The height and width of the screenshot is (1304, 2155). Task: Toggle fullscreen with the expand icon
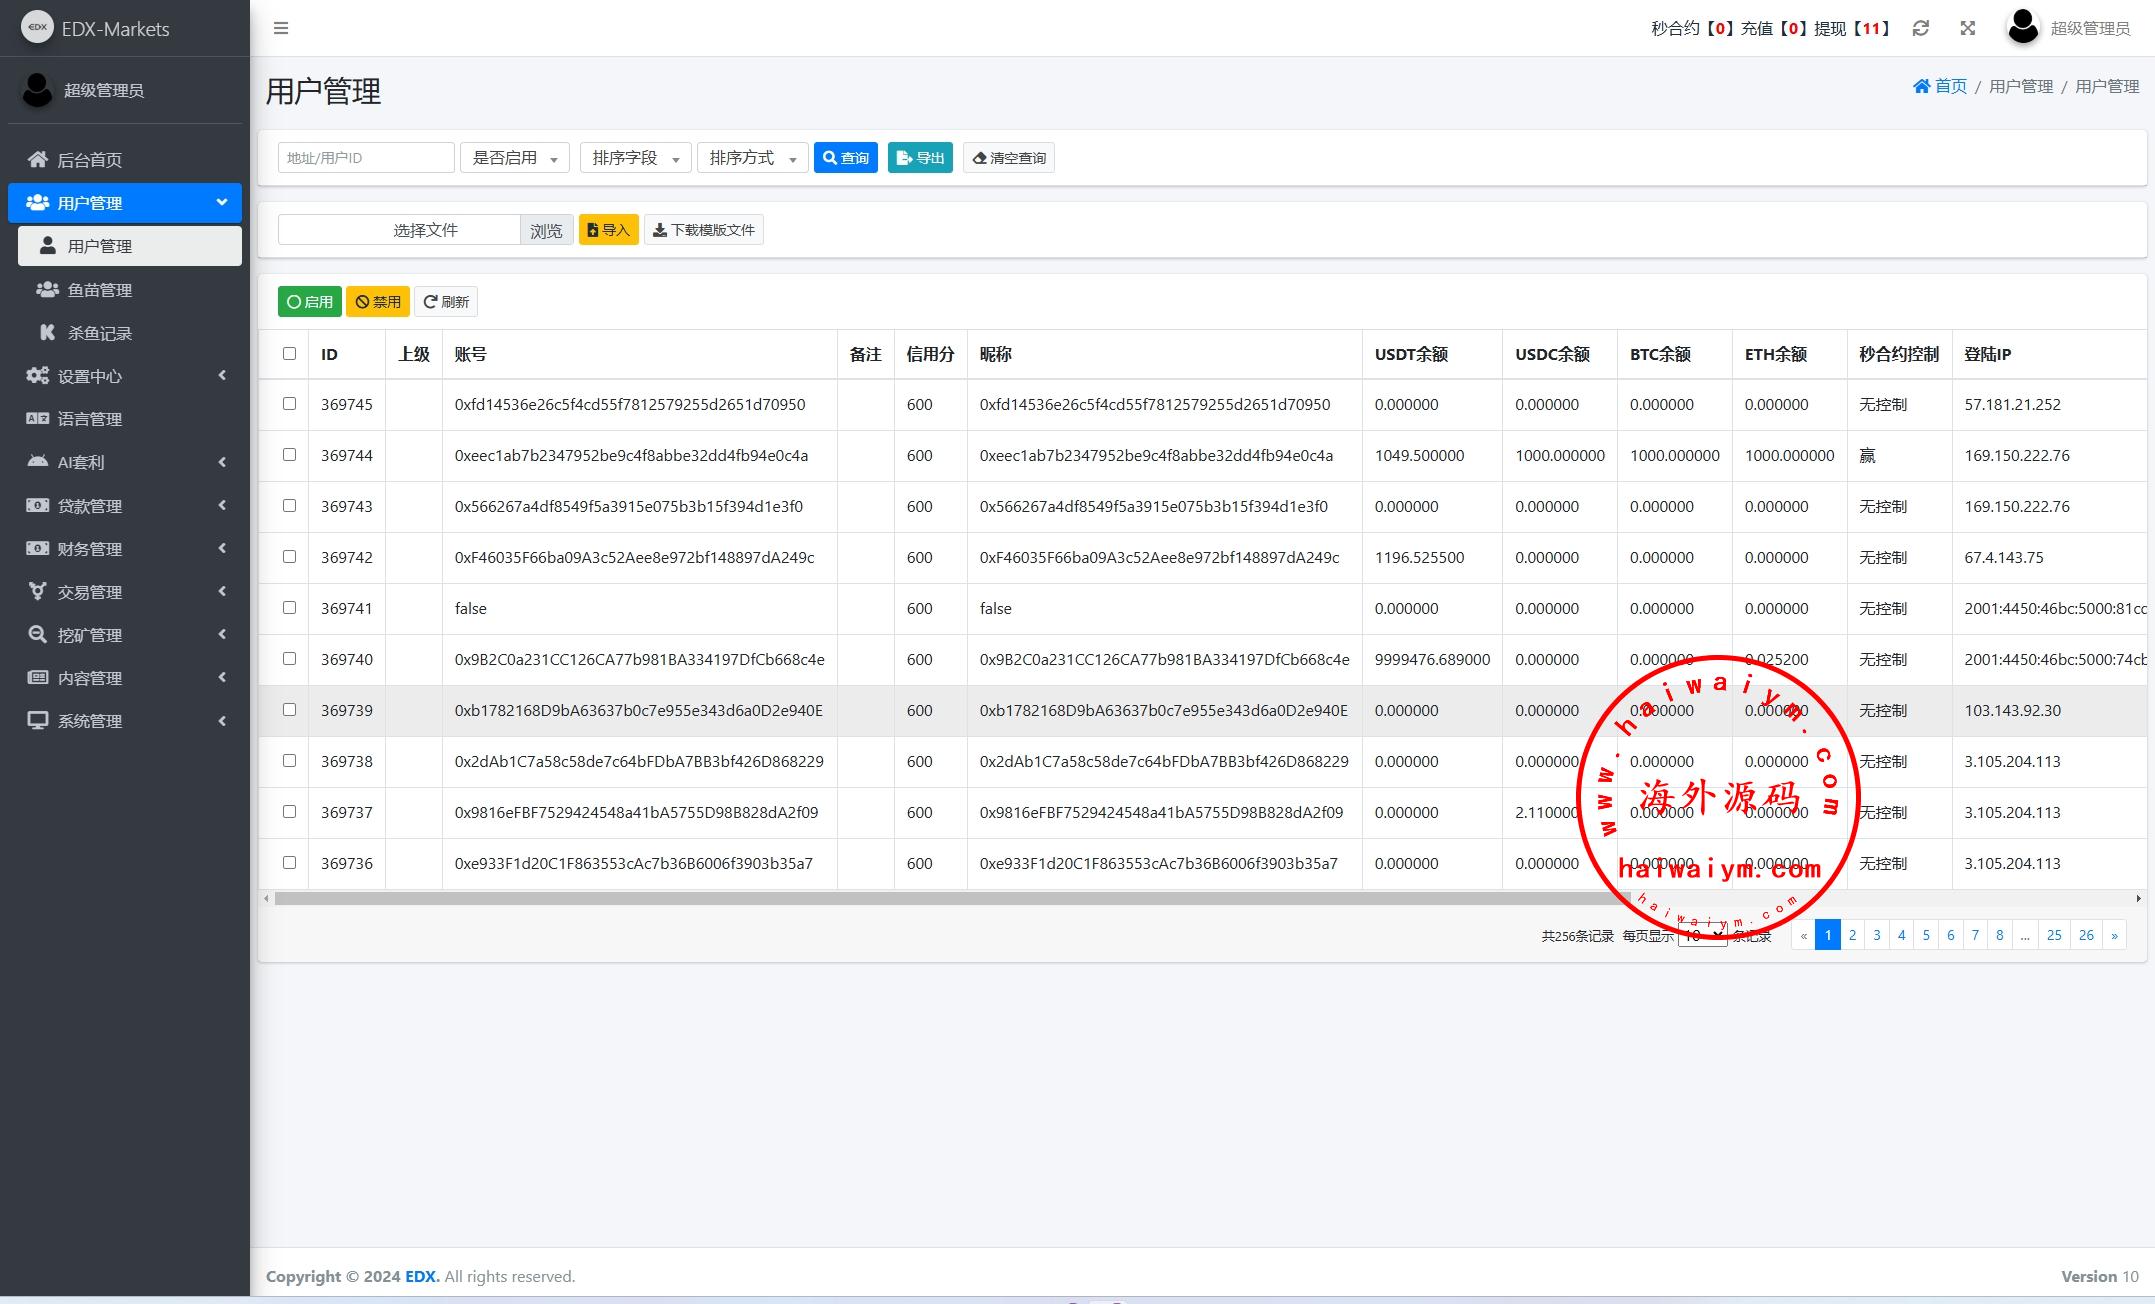coord(1967,28)
